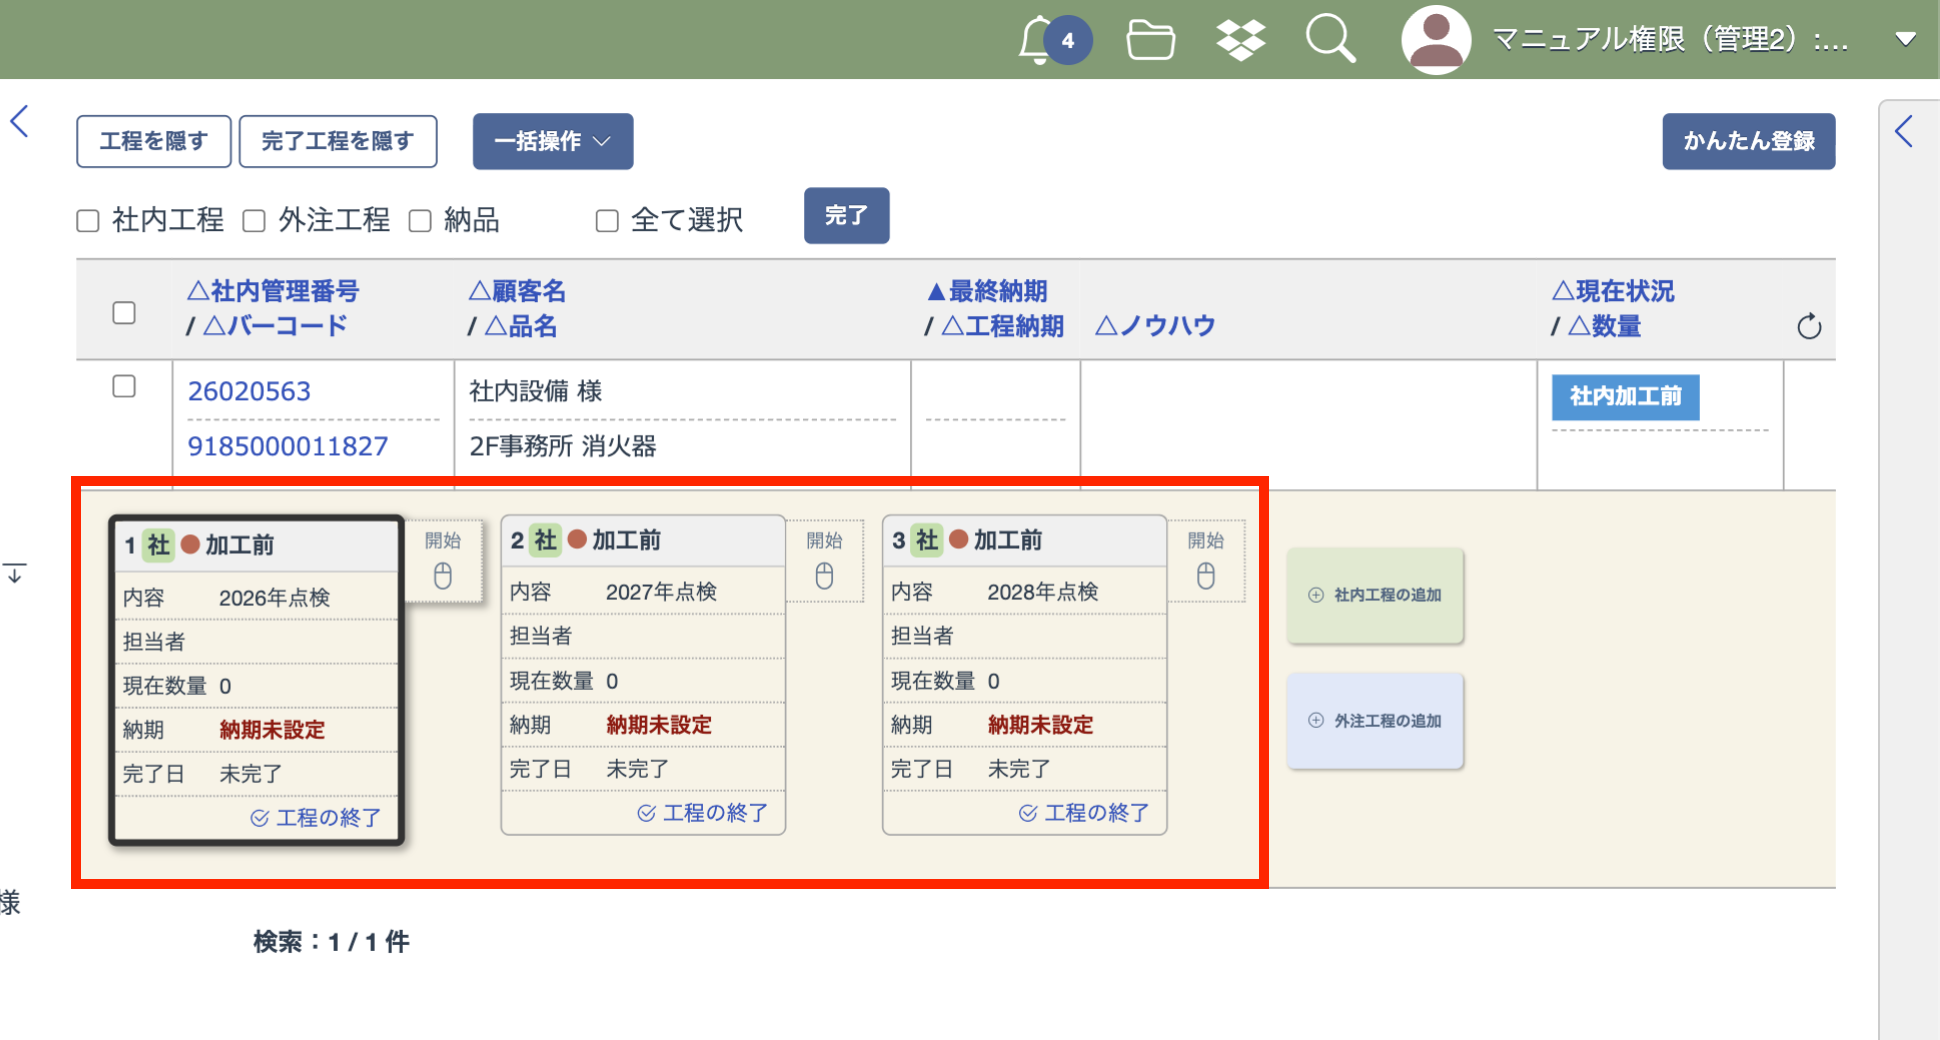Open search with the magnifier icon
The height and width of the screenshot is (1040, 1940).
click(x=1330, y=40)
